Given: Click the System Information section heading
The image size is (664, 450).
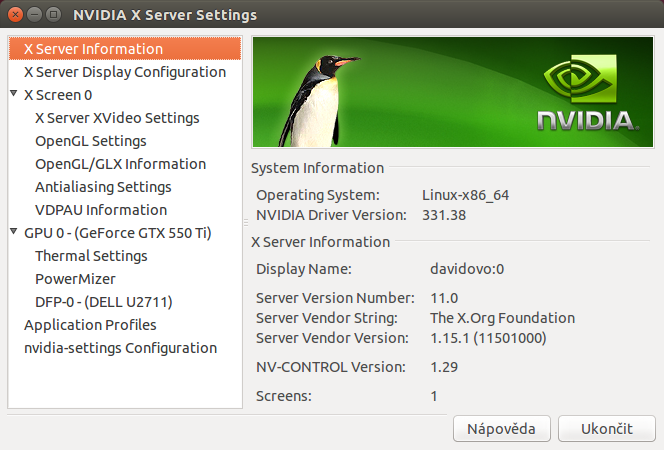Looking at the screenshot, I should pyautogui.click(x=318, y=168).
